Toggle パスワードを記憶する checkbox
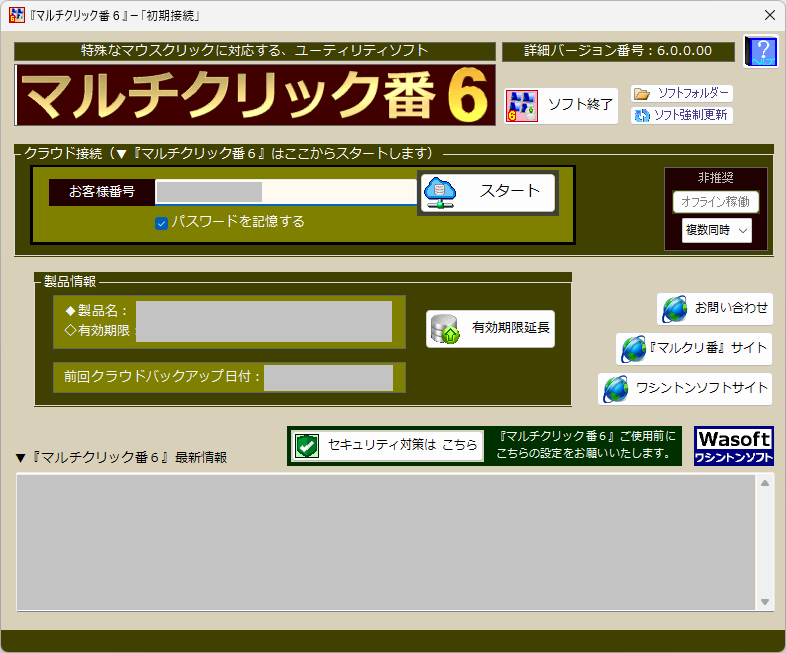The image size is (786, 653). [x=161, y=223]
